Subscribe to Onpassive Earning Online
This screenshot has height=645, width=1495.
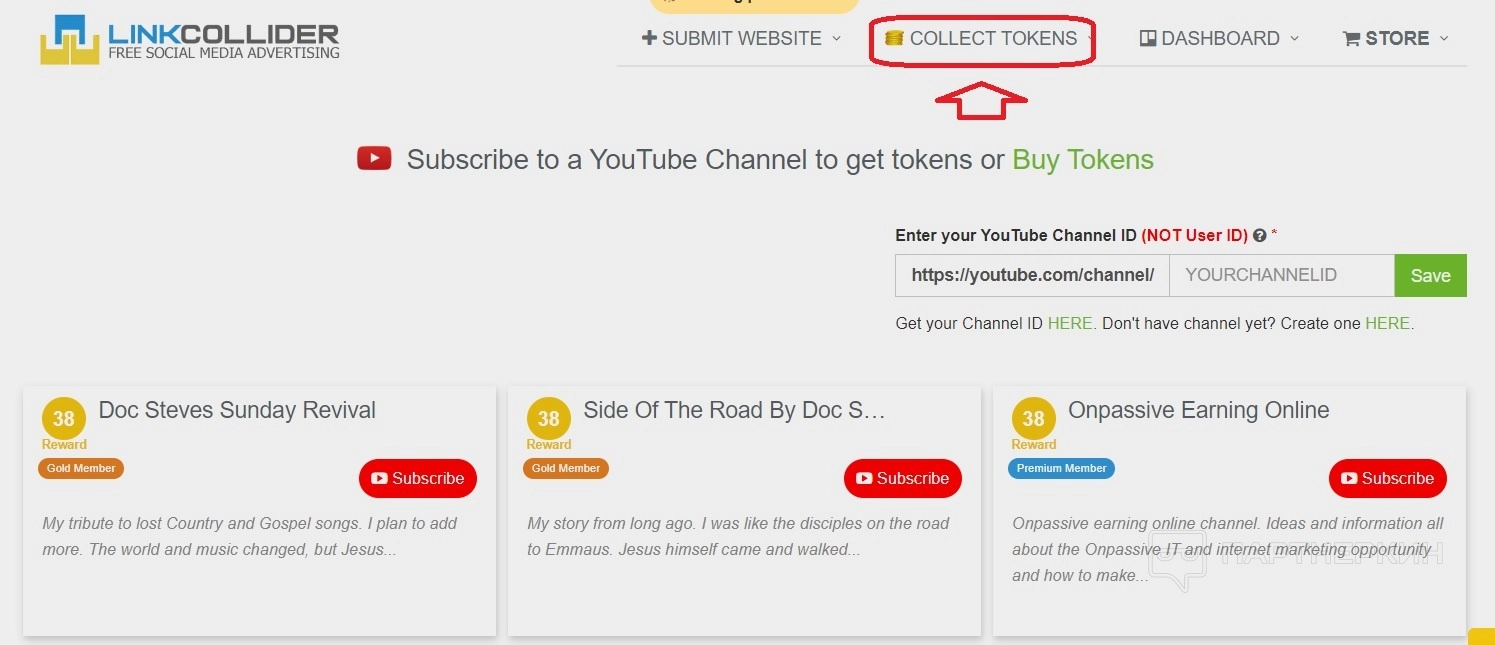pos(1388,478)
